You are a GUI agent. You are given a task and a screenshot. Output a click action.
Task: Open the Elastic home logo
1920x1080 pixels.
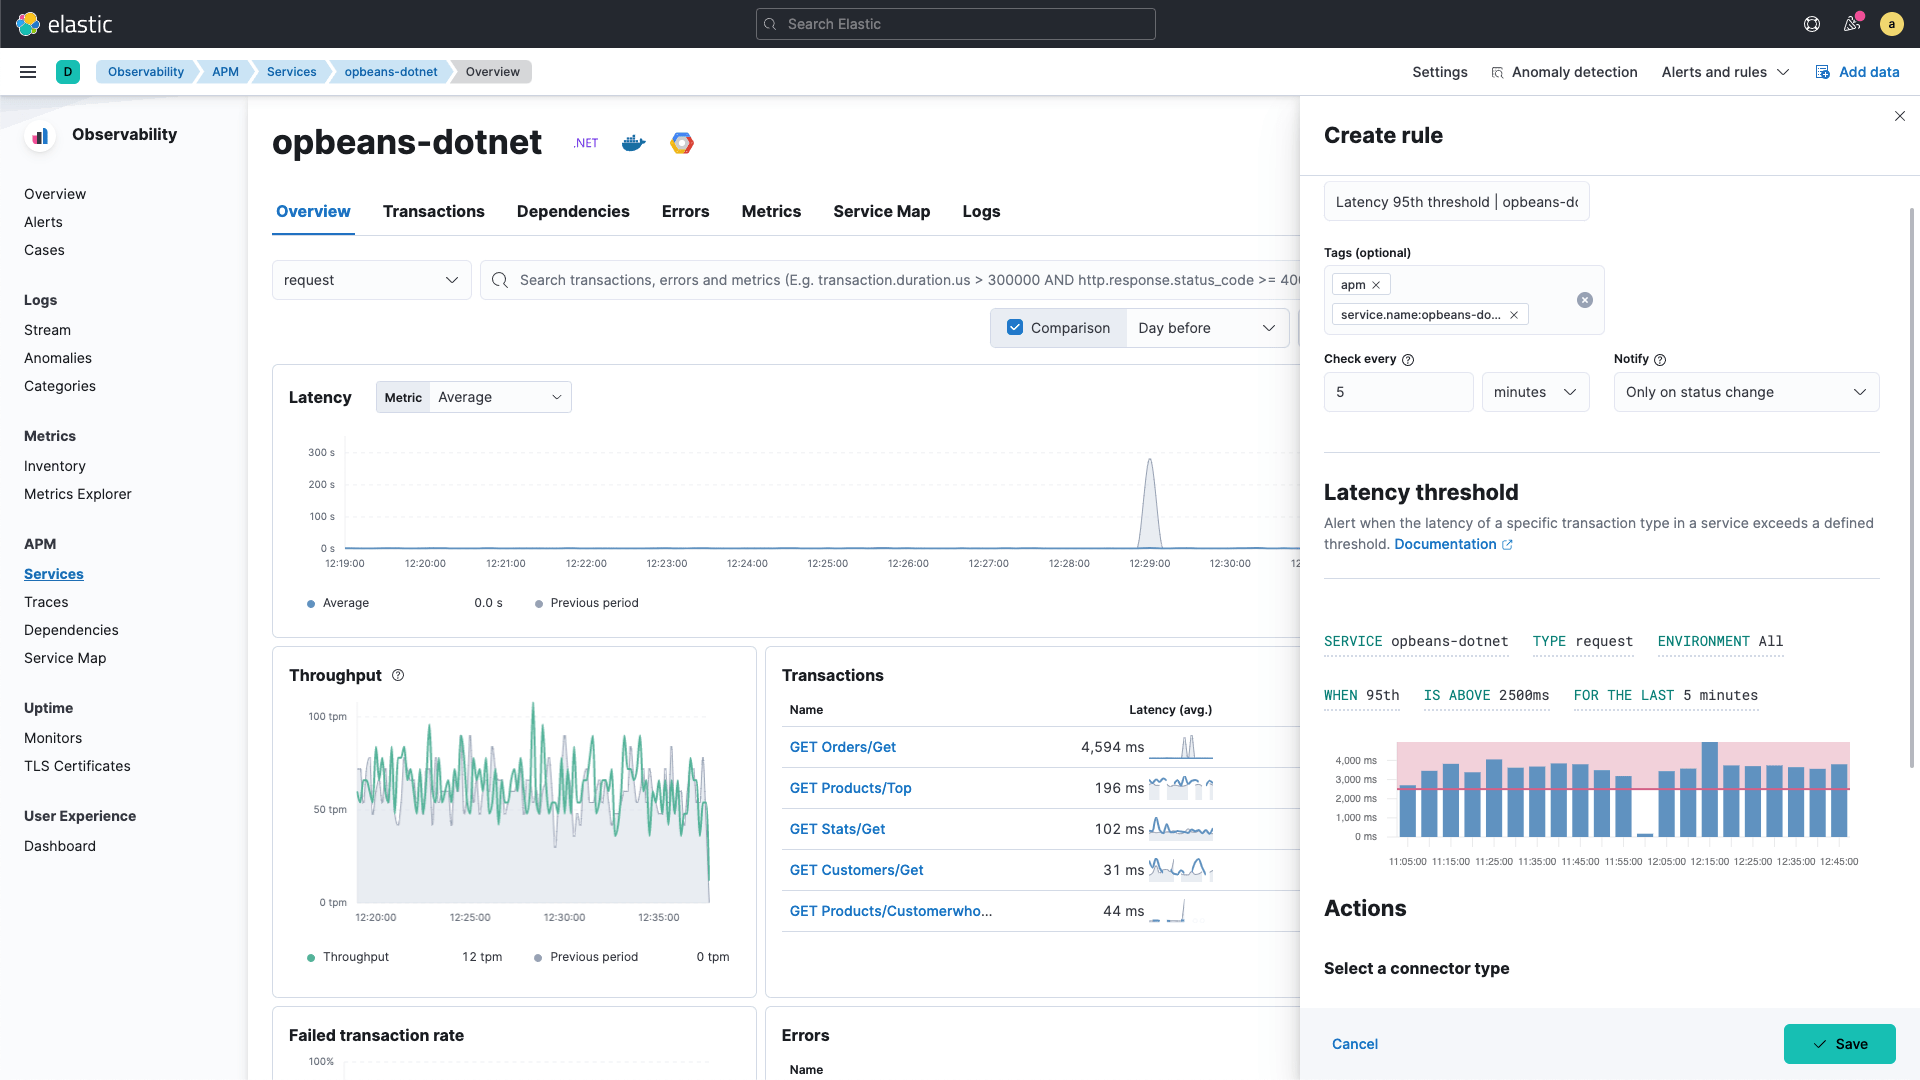coord(65,24)
